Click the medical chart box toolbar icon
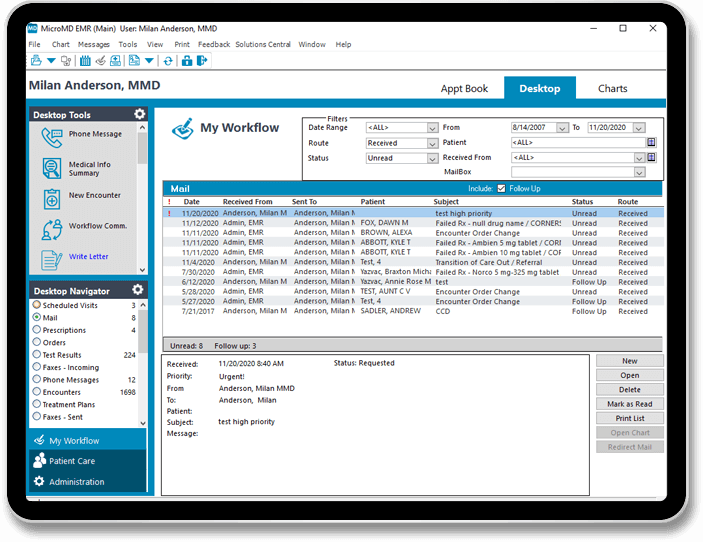Screen dimensions: 703x542 pyautogui.click(x=115, y=61)
